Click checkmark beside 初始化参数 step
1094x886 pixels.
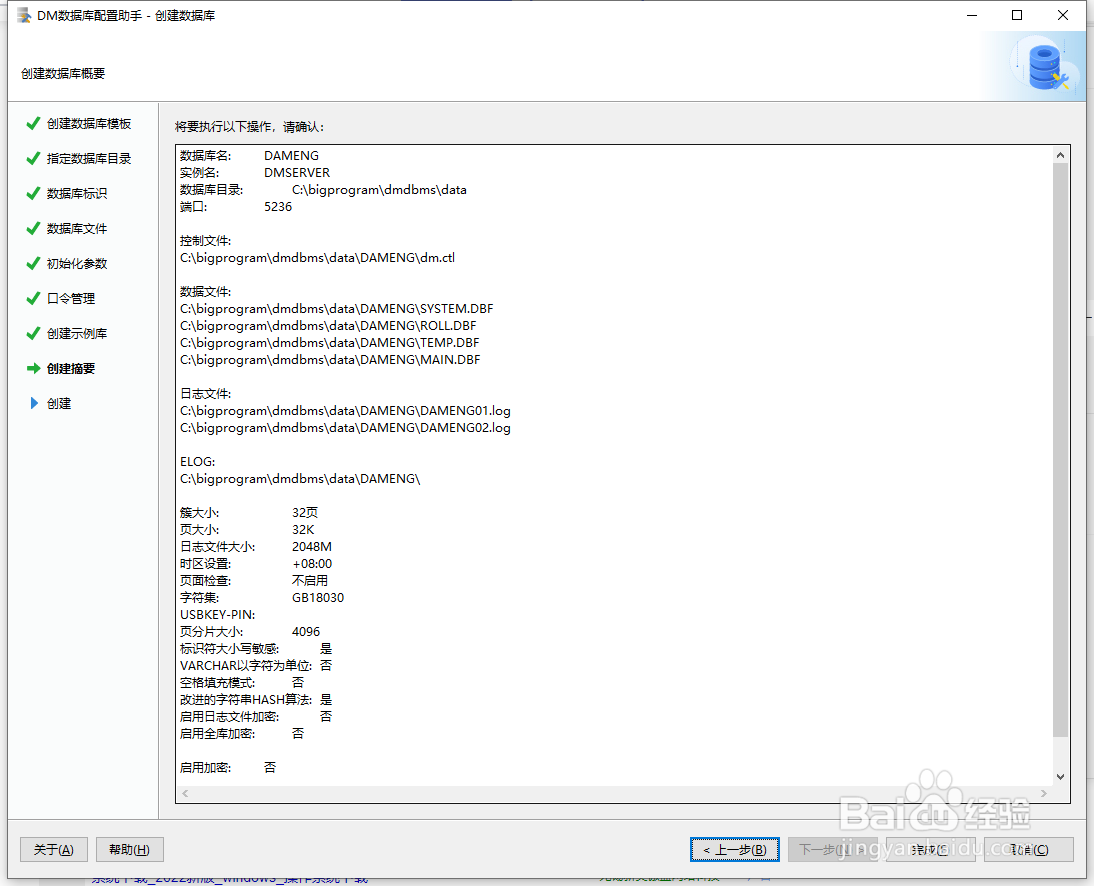(x=33, y=263)
